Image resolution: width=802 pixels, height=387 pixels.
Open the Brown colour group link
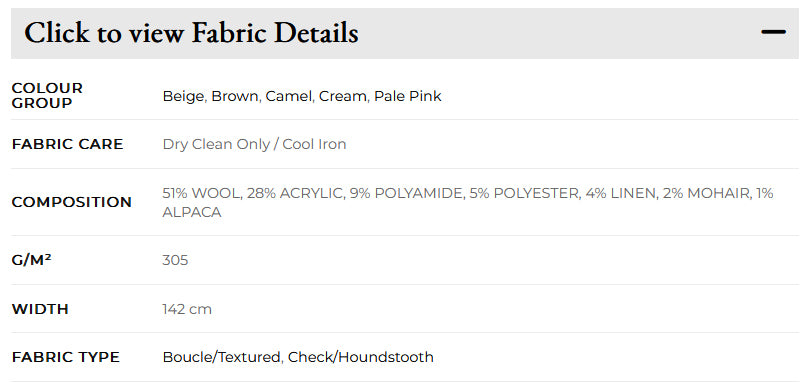click(x=235, y=96)
